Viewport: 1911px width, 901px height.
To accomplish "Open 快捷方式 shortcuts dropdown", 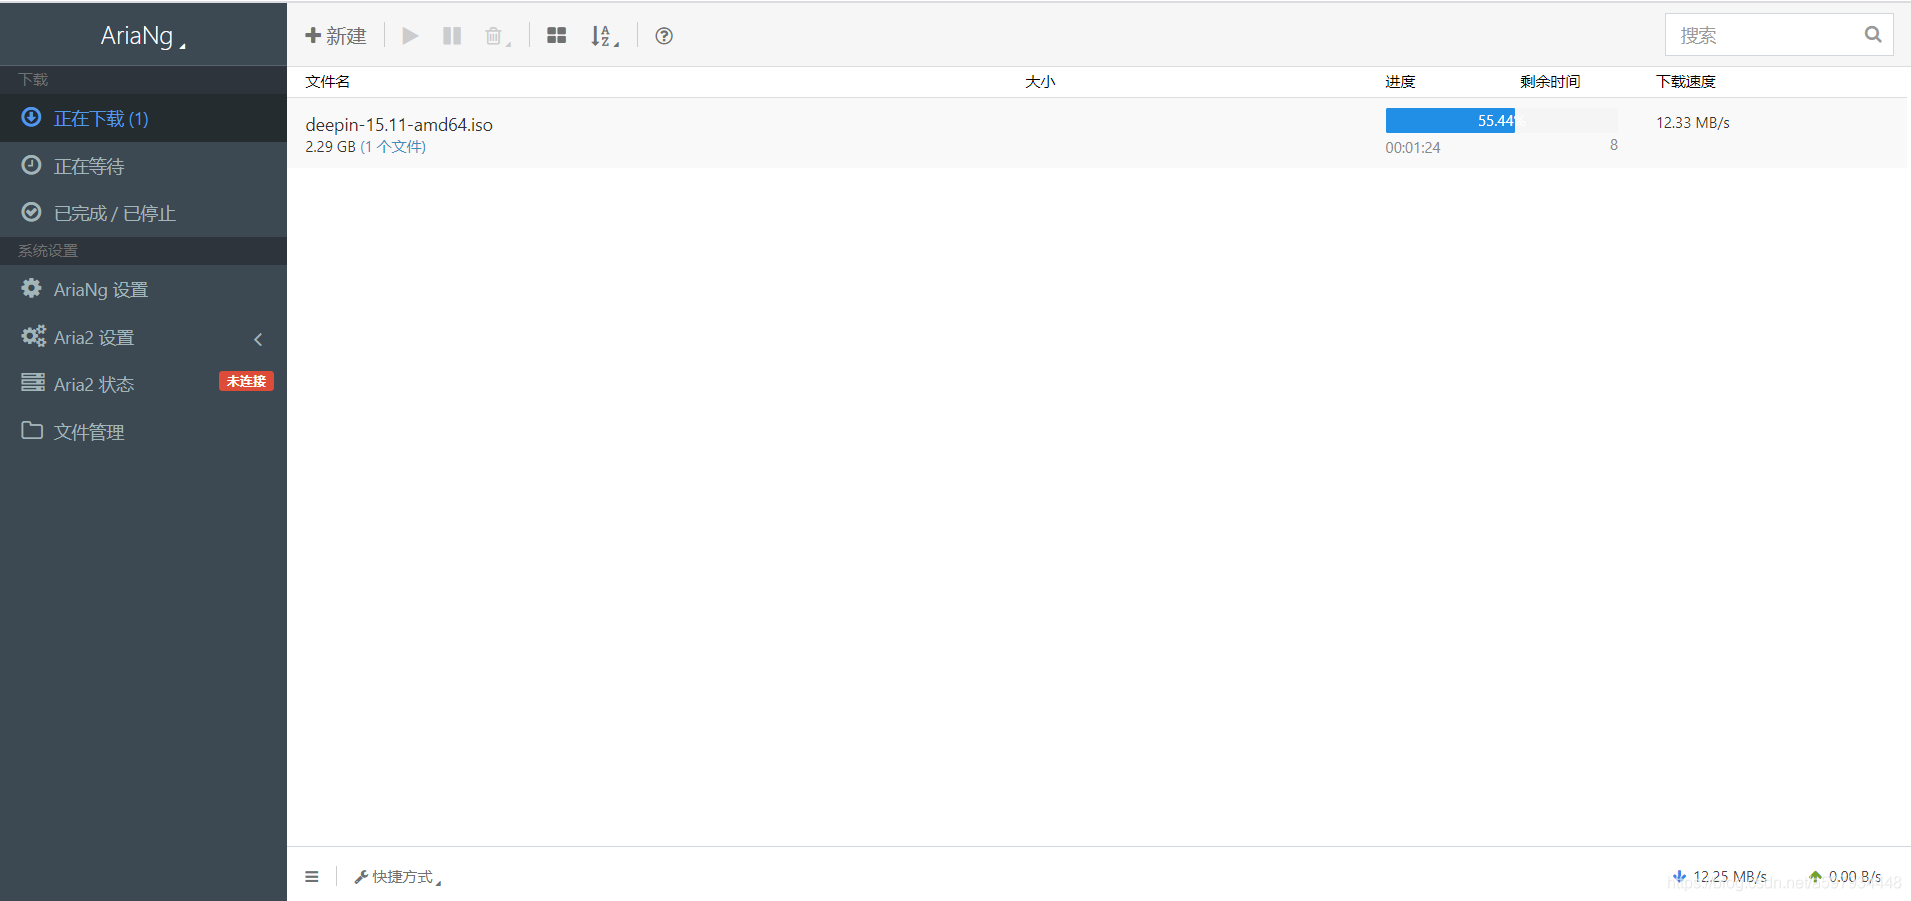I will pyautogui.click(x=398, y=877).
